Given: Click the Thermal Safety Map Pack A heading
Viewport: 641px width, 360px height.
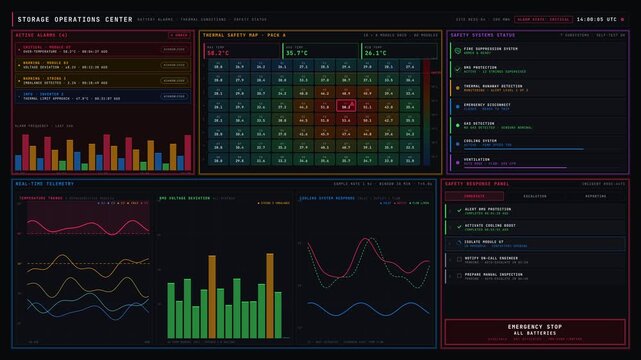Looking at the screenshot, I should (244, 35).
